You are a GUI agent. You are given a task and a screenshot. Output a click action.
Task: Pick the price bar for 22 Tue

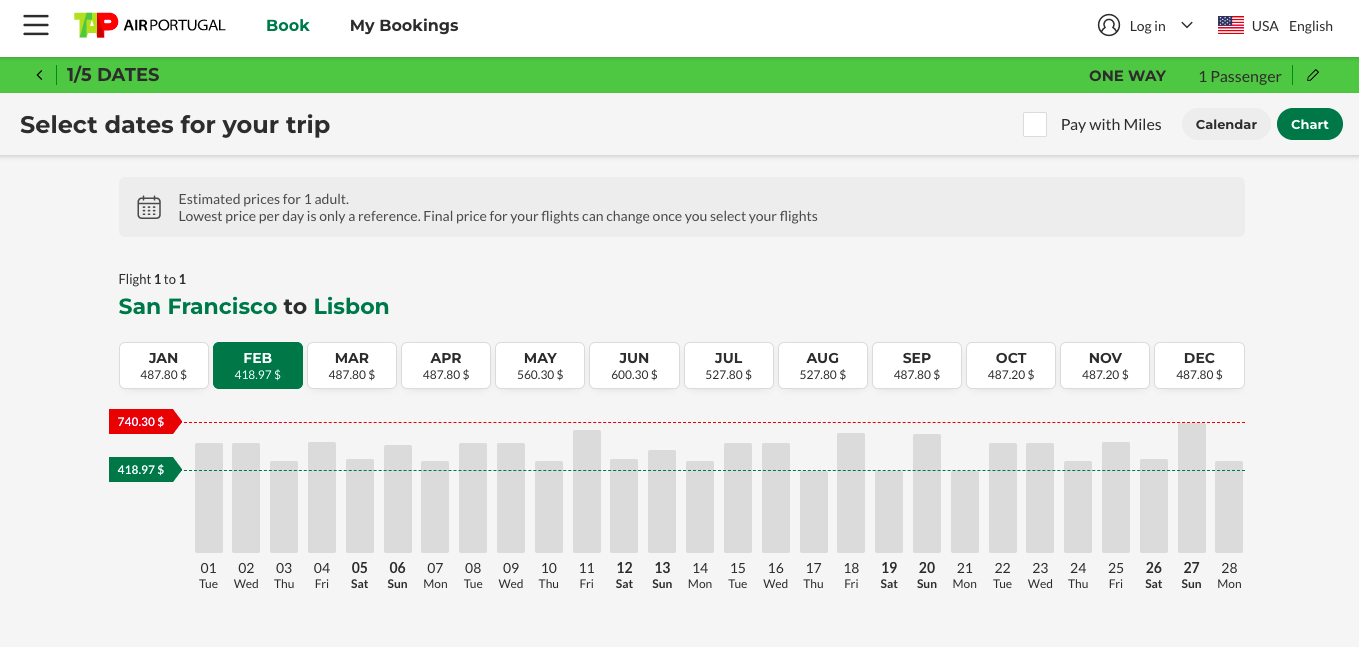click(1003, 498)
